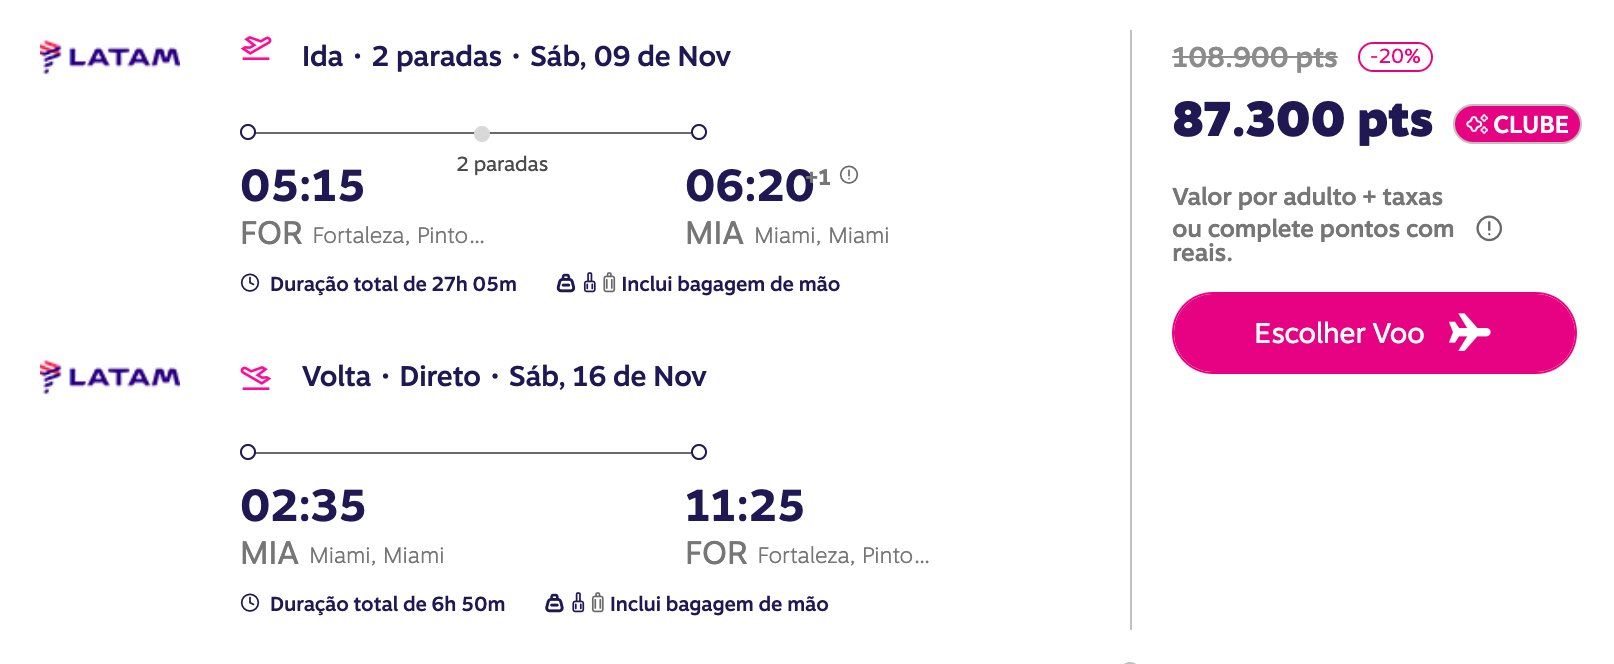Click info icon next to 'complete pontos com reais'
1614x664 pixels.
click(x=1489, y=229)
